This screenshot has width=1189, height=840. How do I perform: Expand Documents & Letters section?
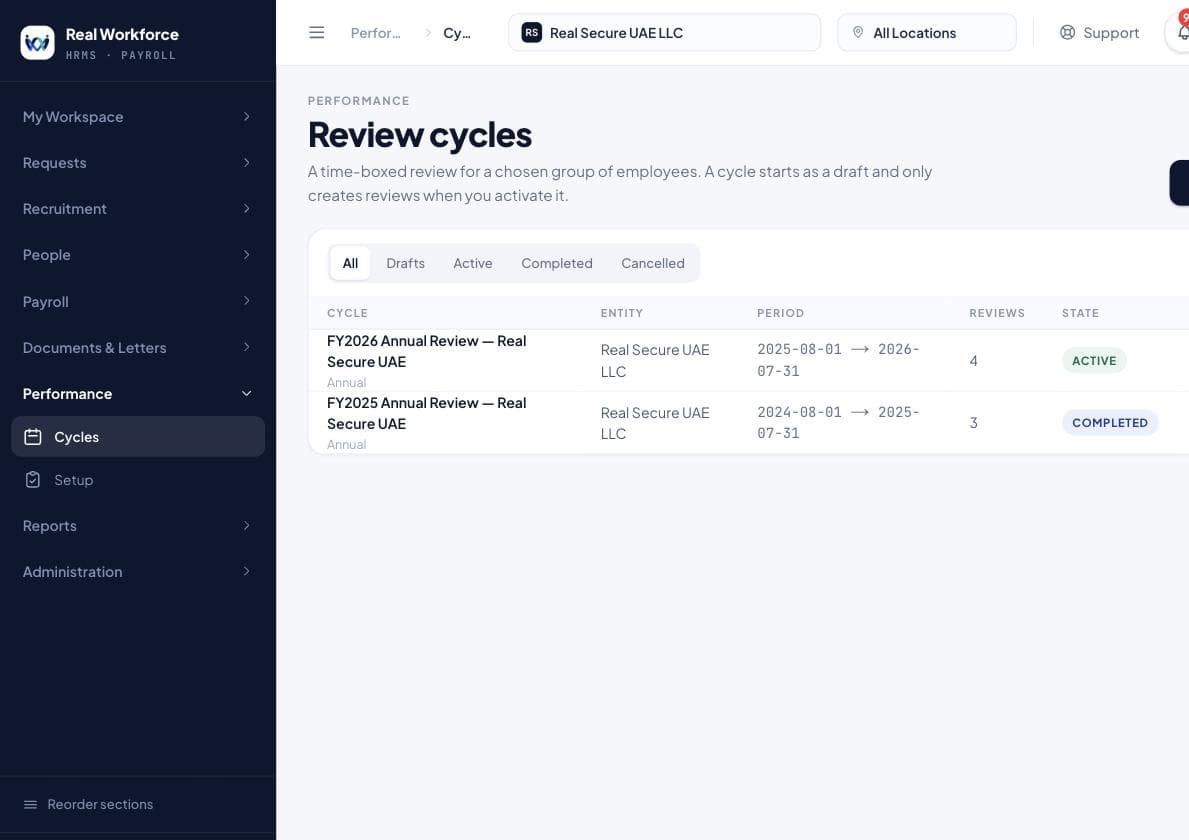point(138,348)
